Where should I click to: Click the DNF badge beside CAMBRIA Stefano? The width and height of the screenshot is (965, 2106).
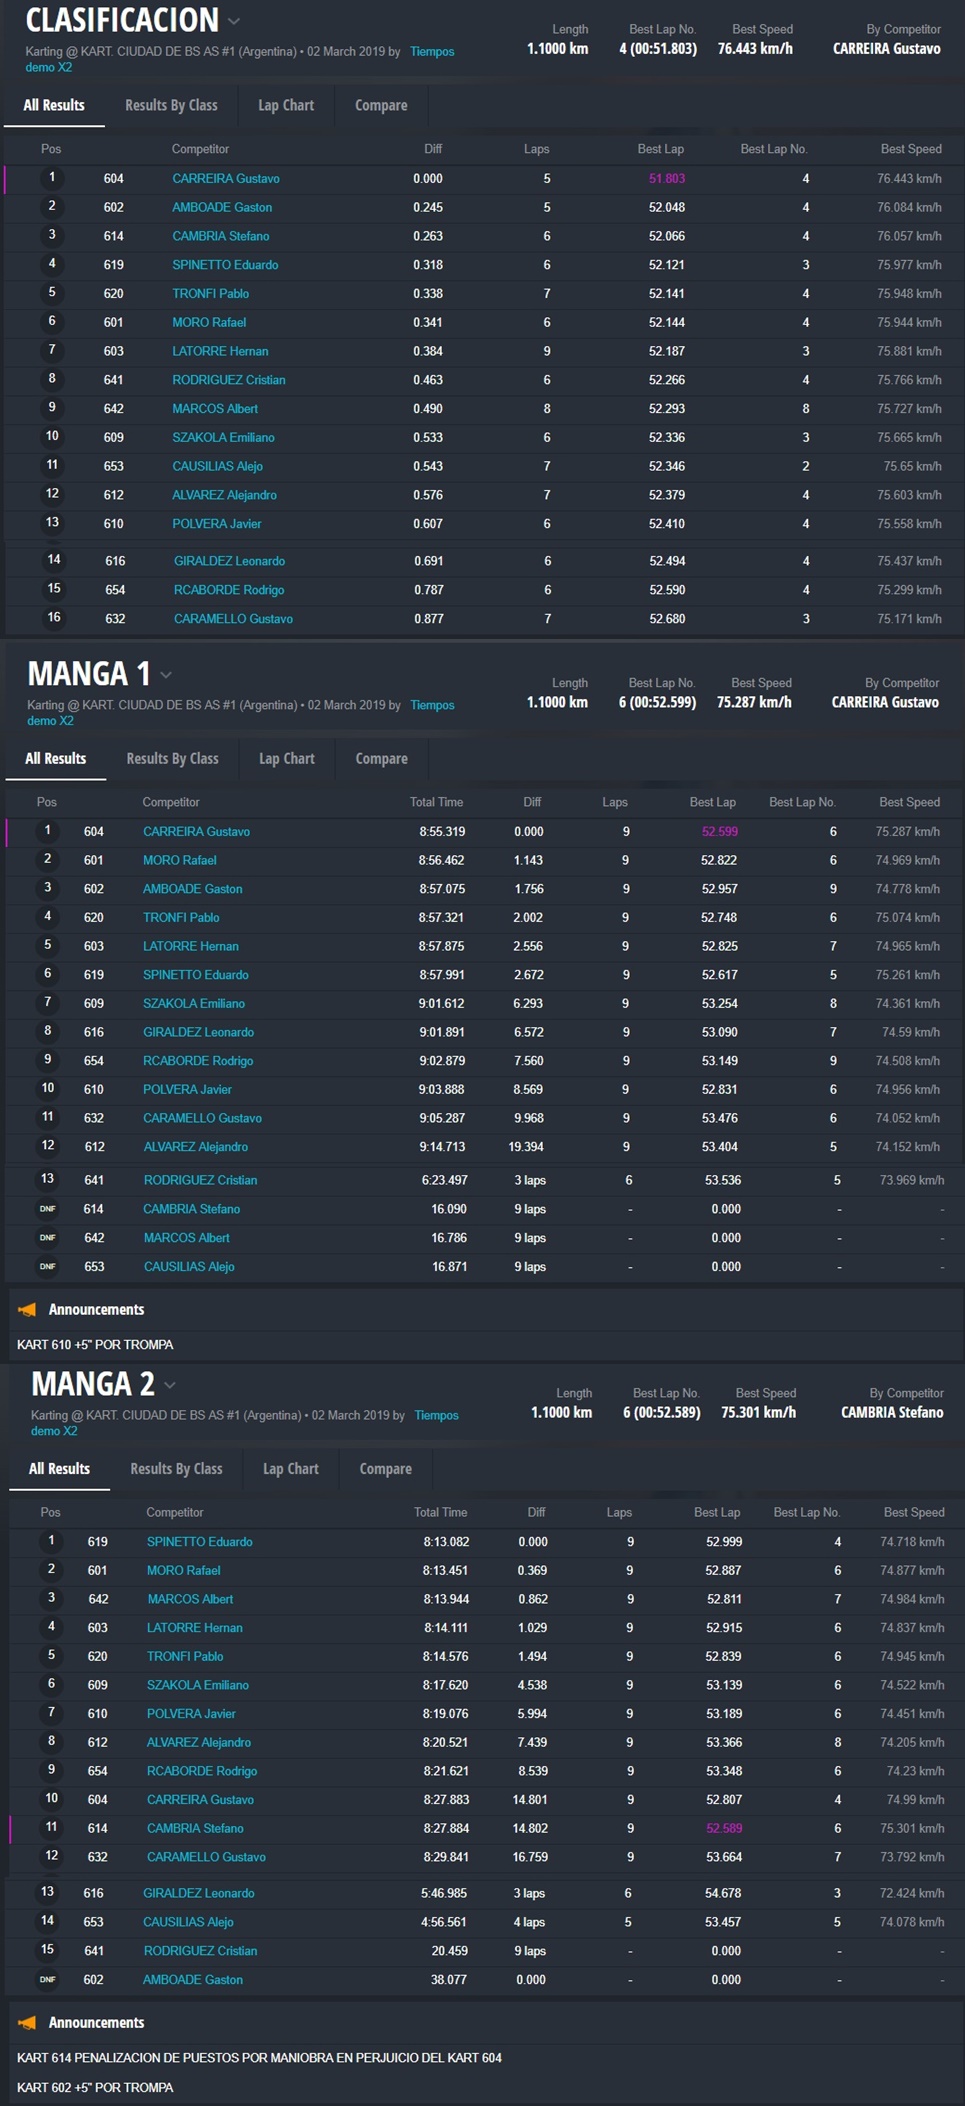click(47, 1209)
